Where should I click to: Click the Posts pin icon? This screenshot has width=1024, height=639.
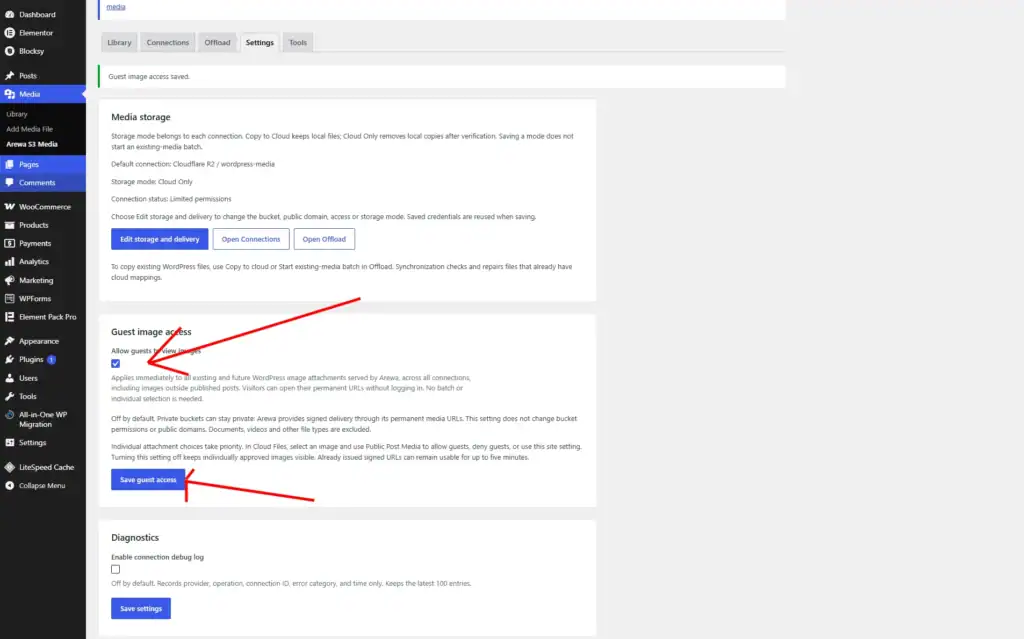coord(10,76)
